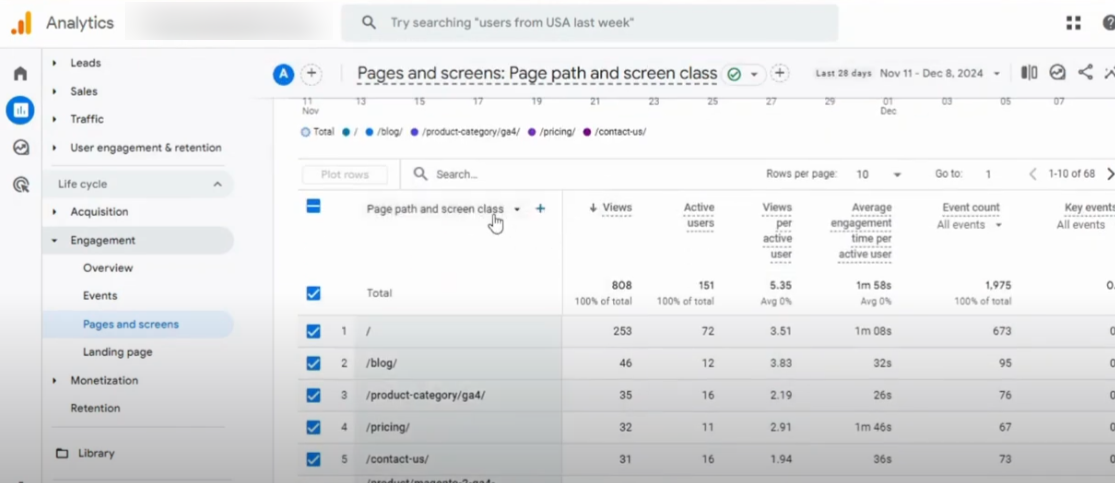1115x483 pixels.
Task: Expand the Traffic section
Action: coord(54,120)
